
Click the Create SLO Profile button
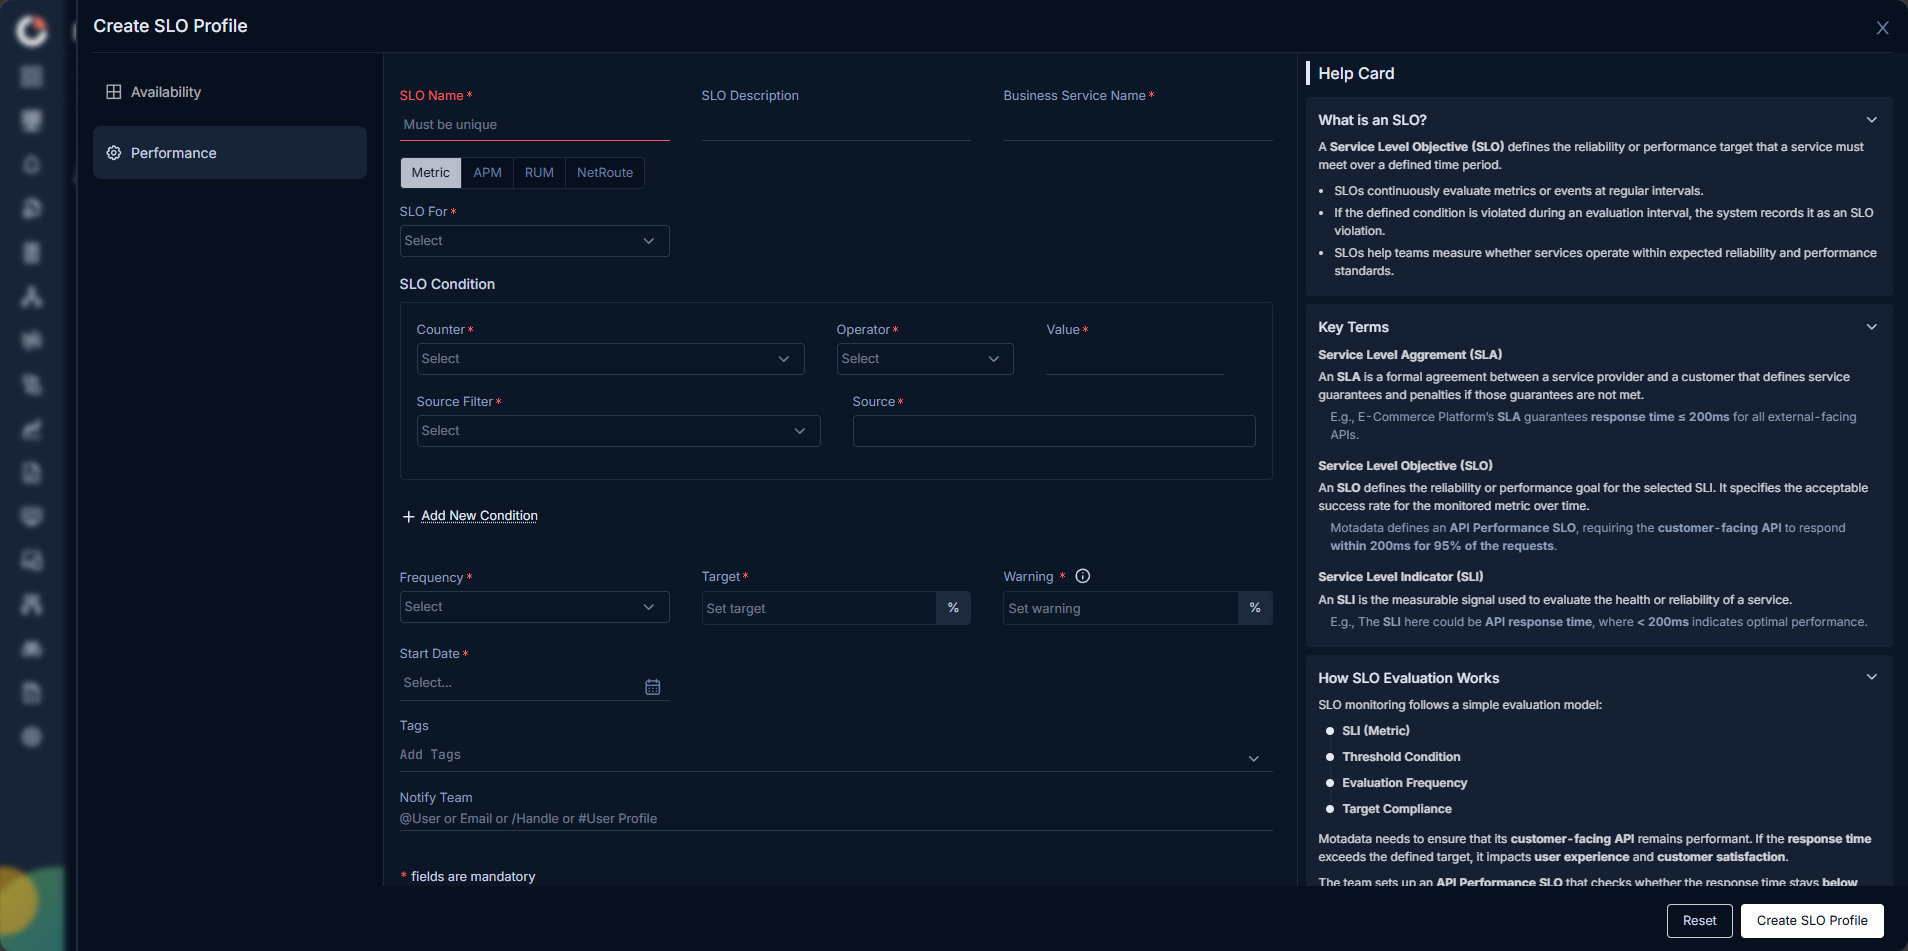1812,921
